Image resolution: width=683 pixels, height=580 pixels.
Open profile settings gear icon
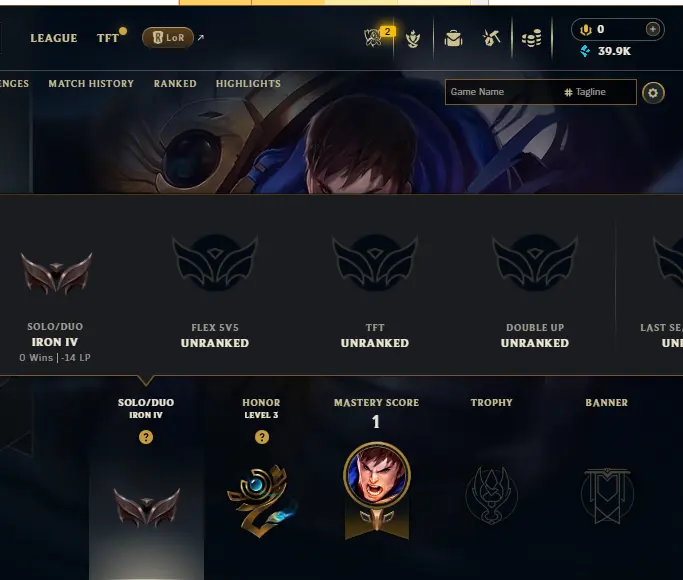653,92
